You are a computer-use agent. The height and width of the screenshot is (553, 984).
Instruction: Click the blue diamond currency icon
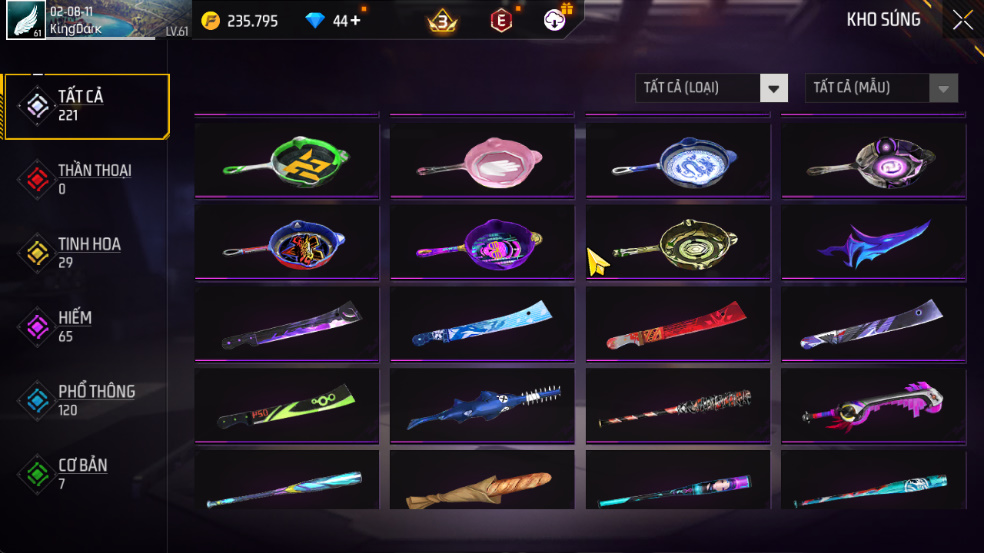pos(314,21)
